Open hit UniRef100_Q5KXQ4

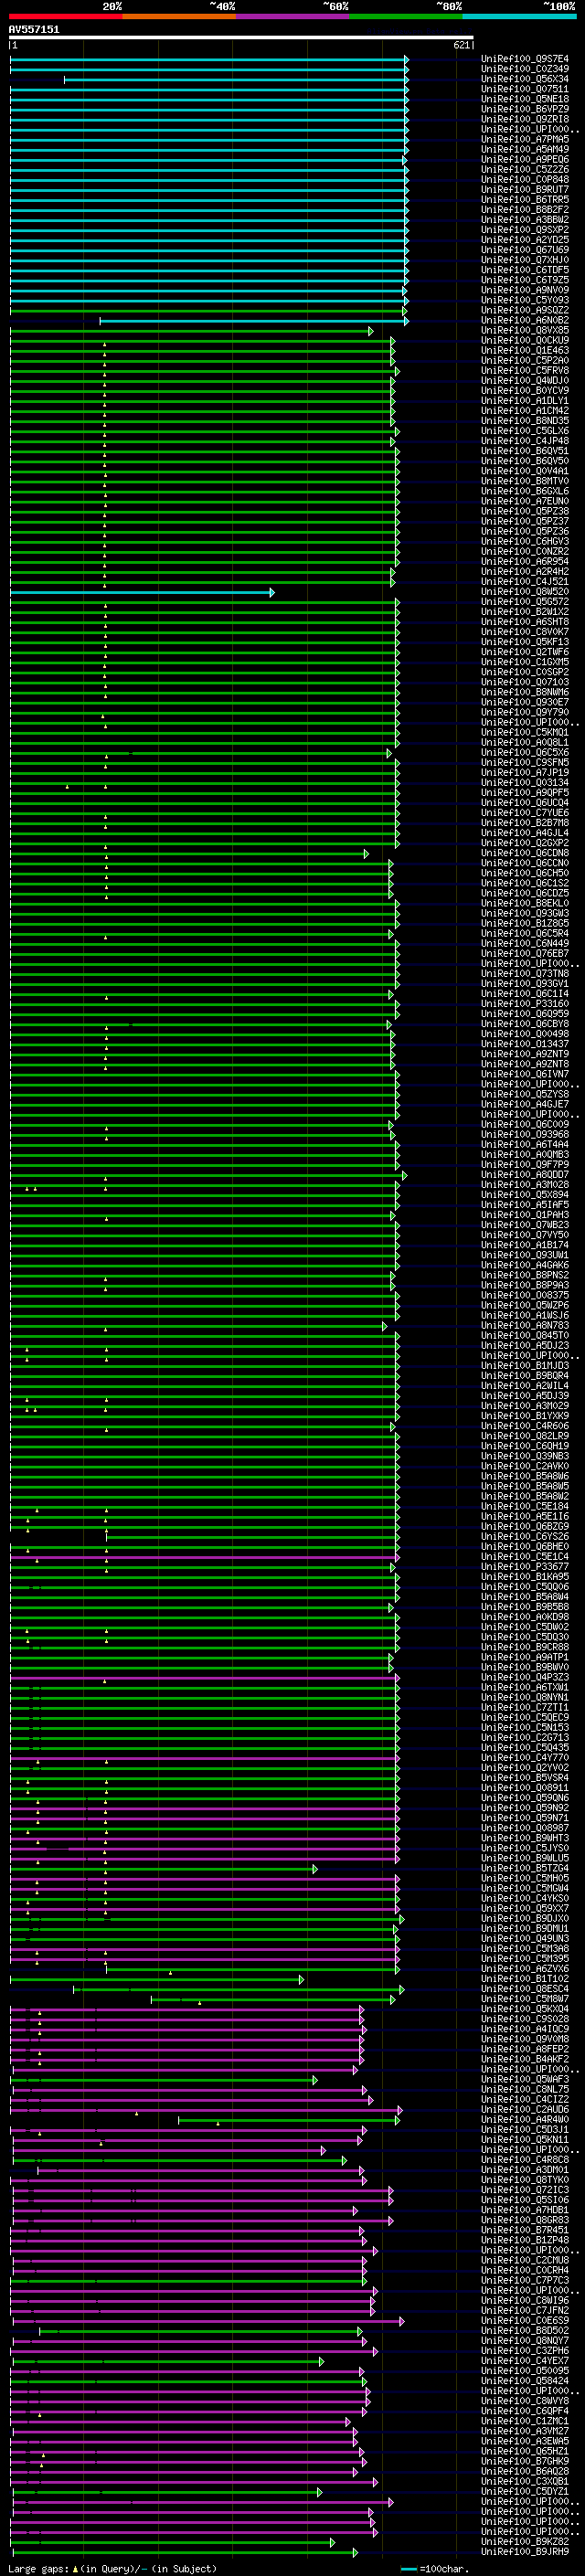(x=525, y=2009)
